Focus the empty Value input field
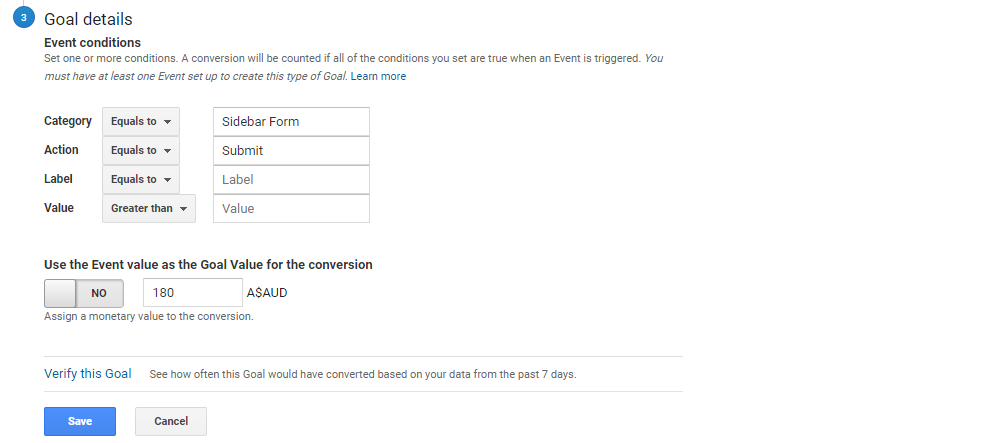 pyautogui.click(x=291, y=208)
